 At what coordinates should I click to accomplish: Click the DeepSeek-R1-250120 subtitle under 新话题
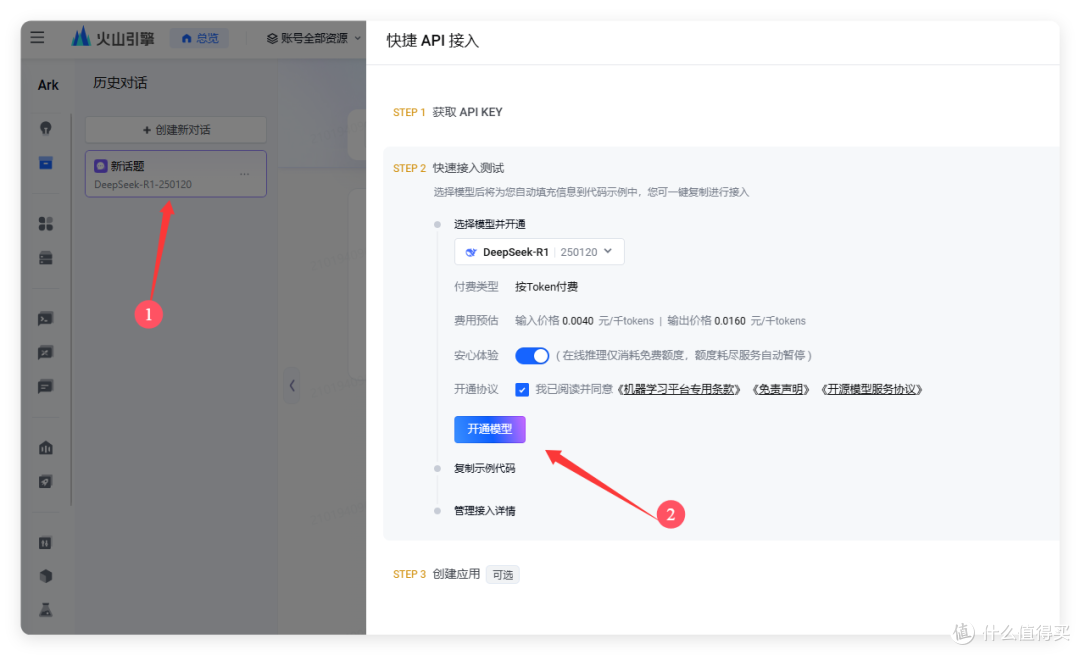143,185
